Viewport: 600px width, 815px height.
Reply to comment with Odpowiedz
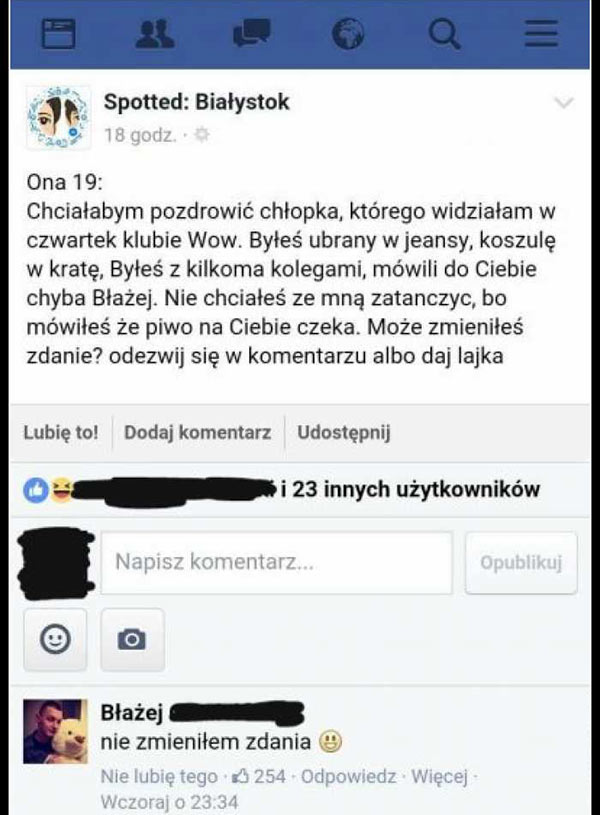[x=348, y=777]
